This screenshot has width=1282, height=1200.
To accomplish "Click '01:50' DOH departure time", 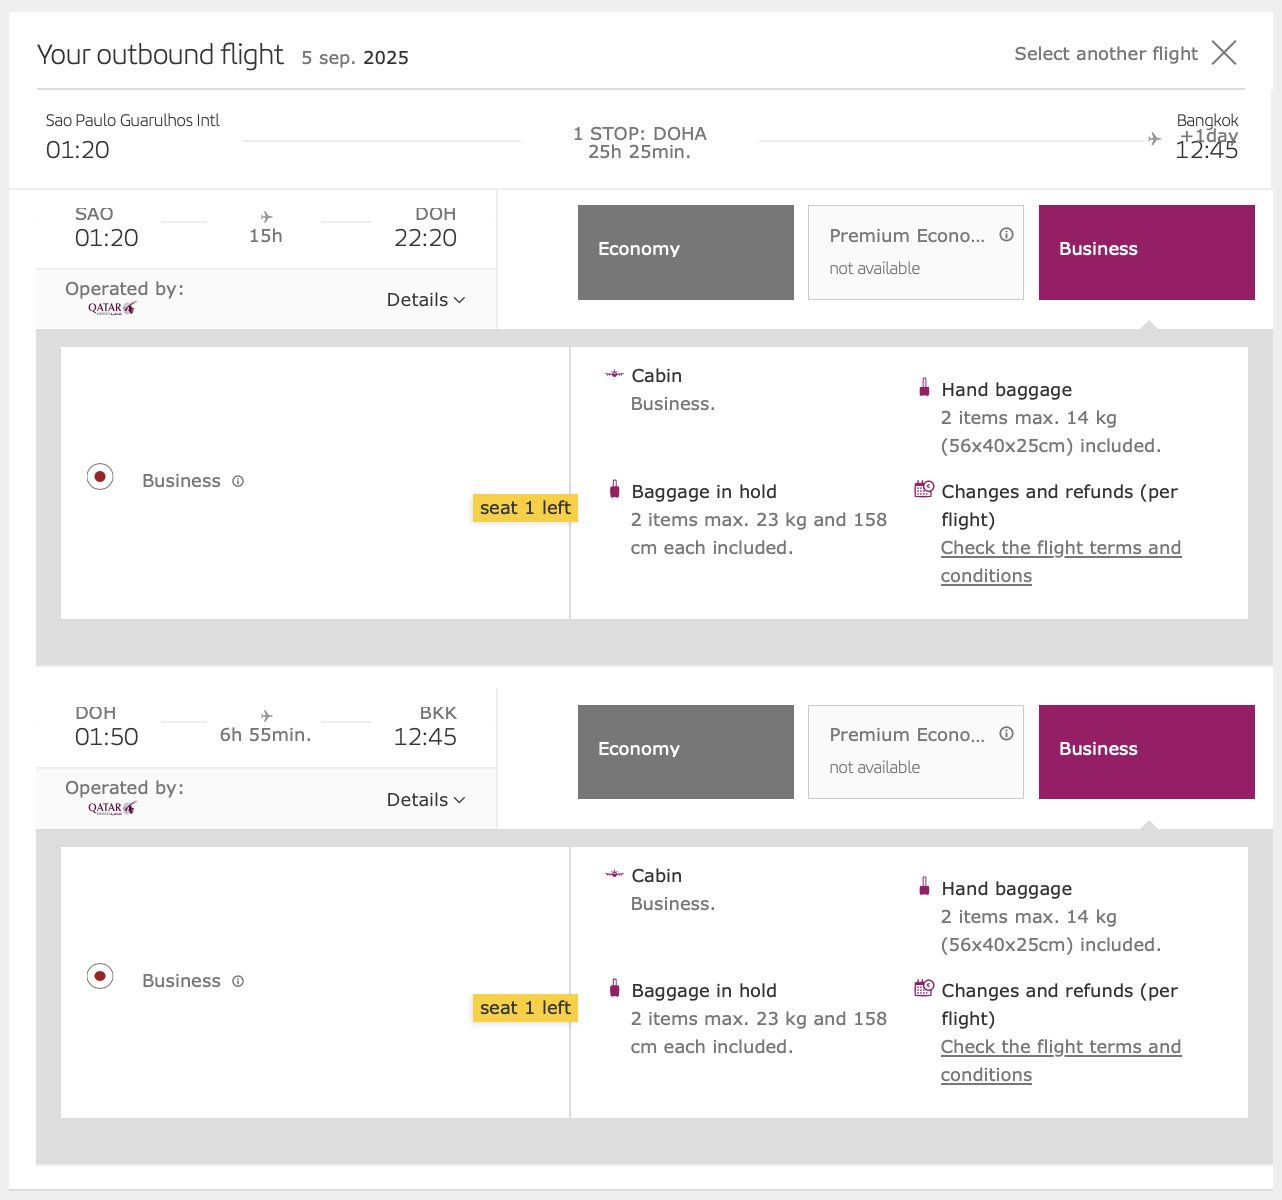I will click(x=107, y=737).
